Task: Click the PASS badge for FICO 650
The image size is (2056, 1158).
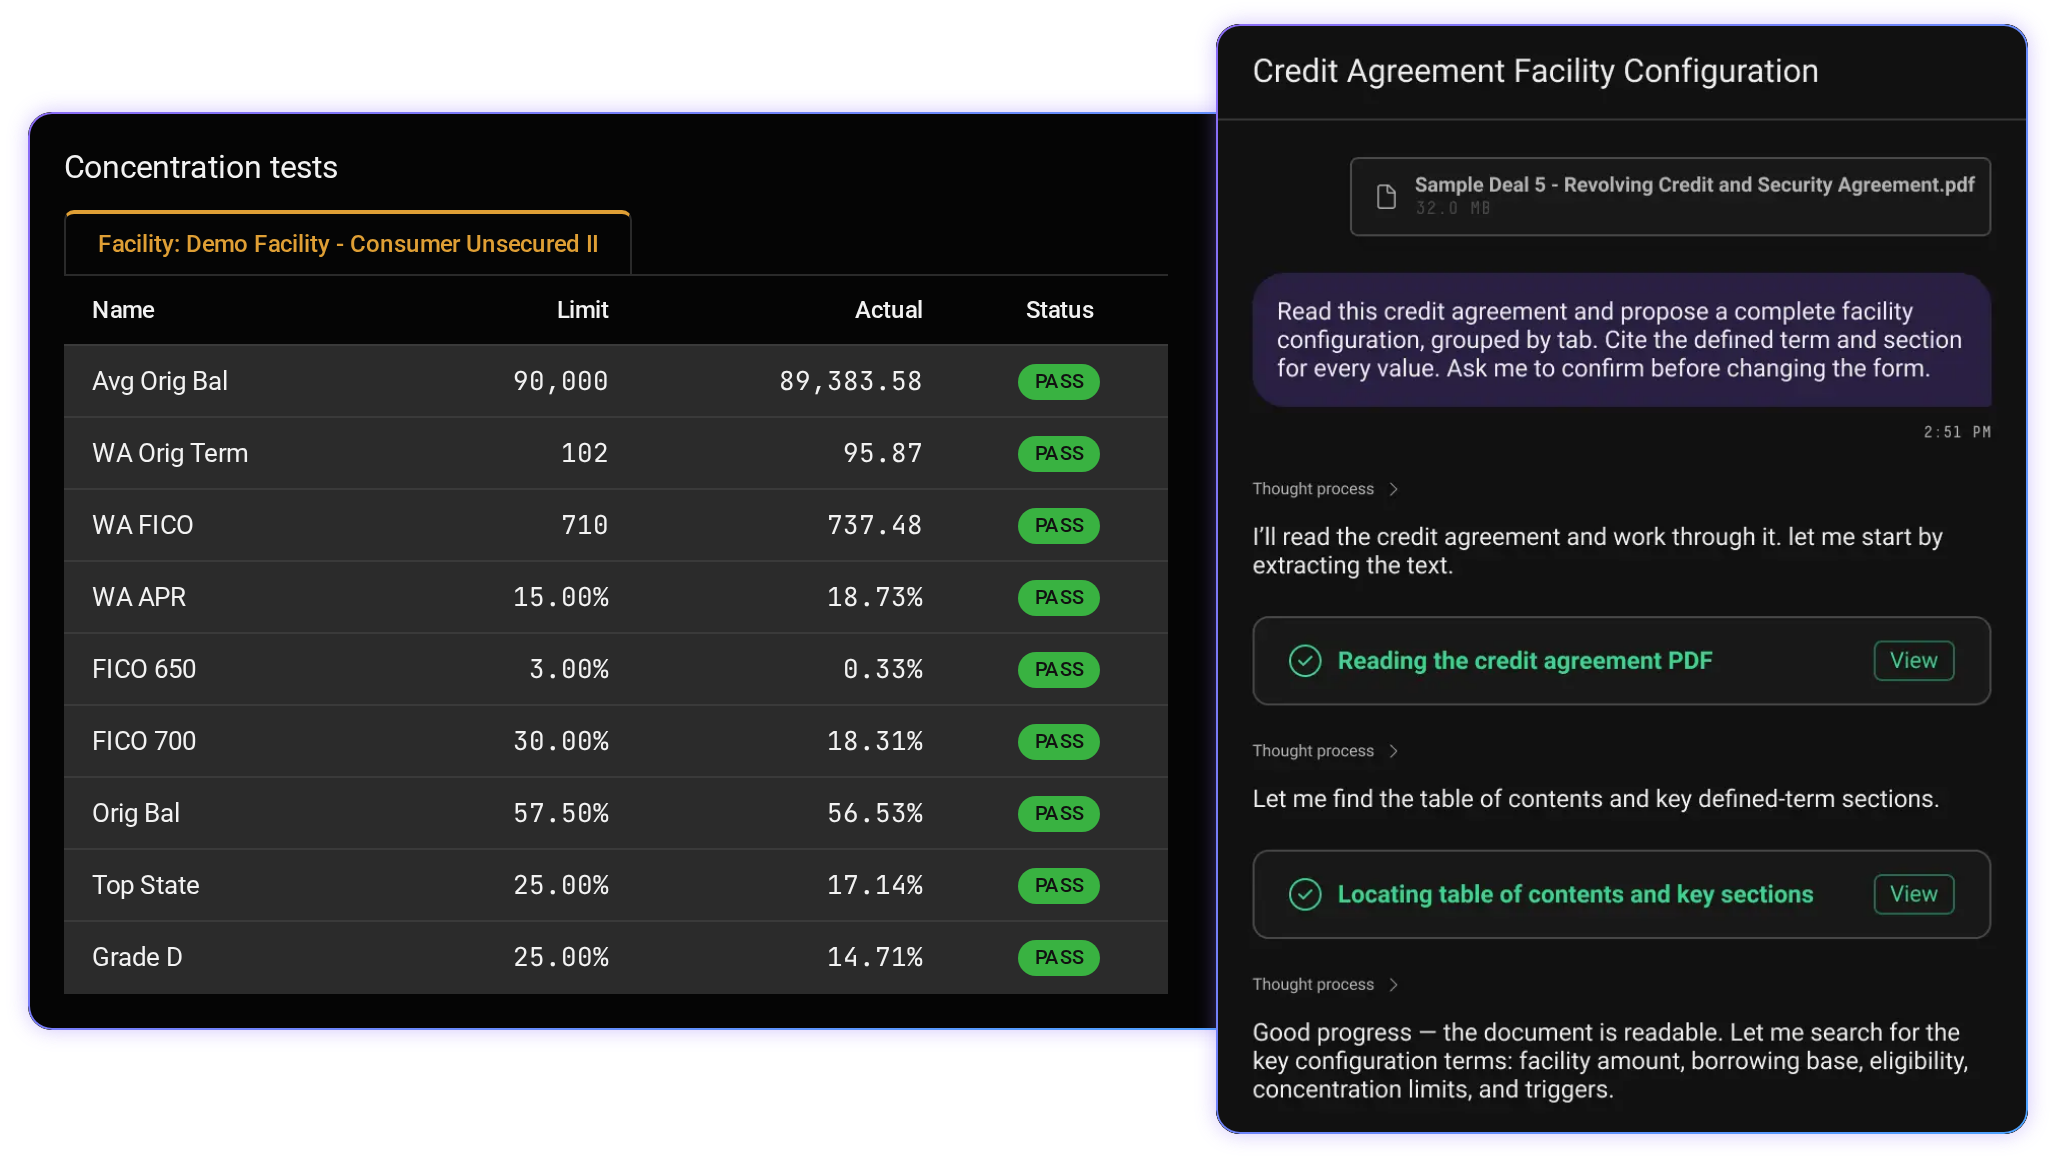Action: point(1059,669)
